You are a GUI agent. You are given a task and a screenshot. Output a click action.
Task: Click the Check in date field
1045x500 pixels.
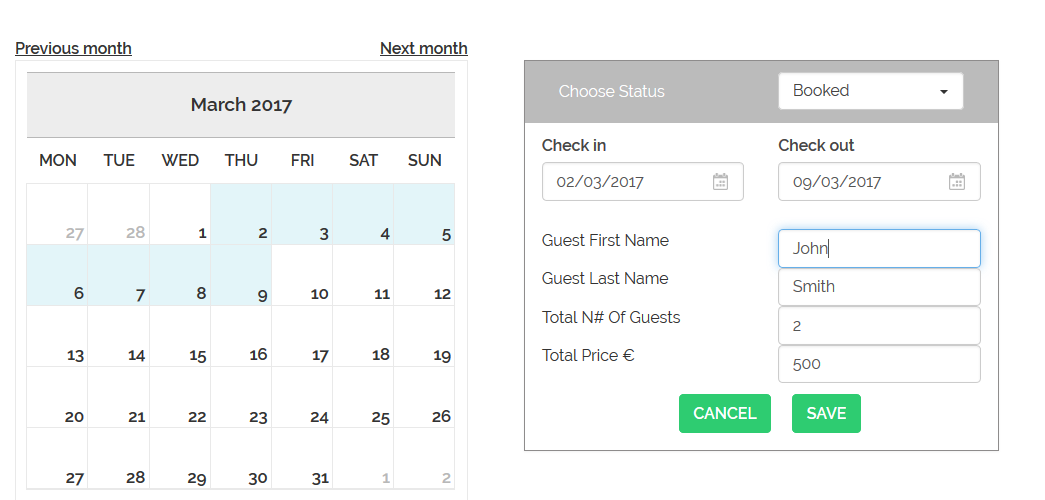(642, 181)
